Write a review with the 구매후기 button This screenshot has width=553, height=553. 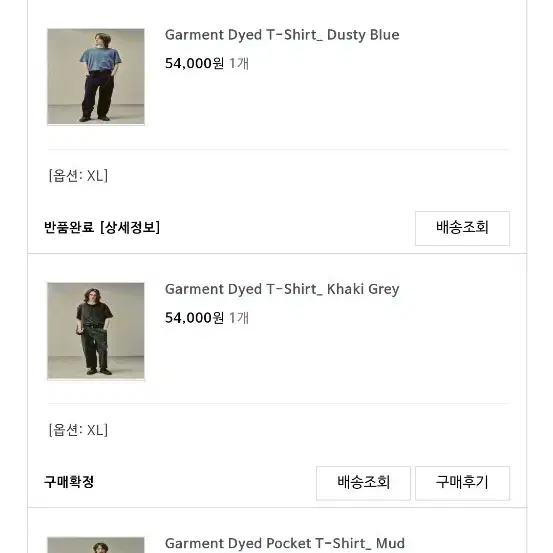click(x=462, y=483)
